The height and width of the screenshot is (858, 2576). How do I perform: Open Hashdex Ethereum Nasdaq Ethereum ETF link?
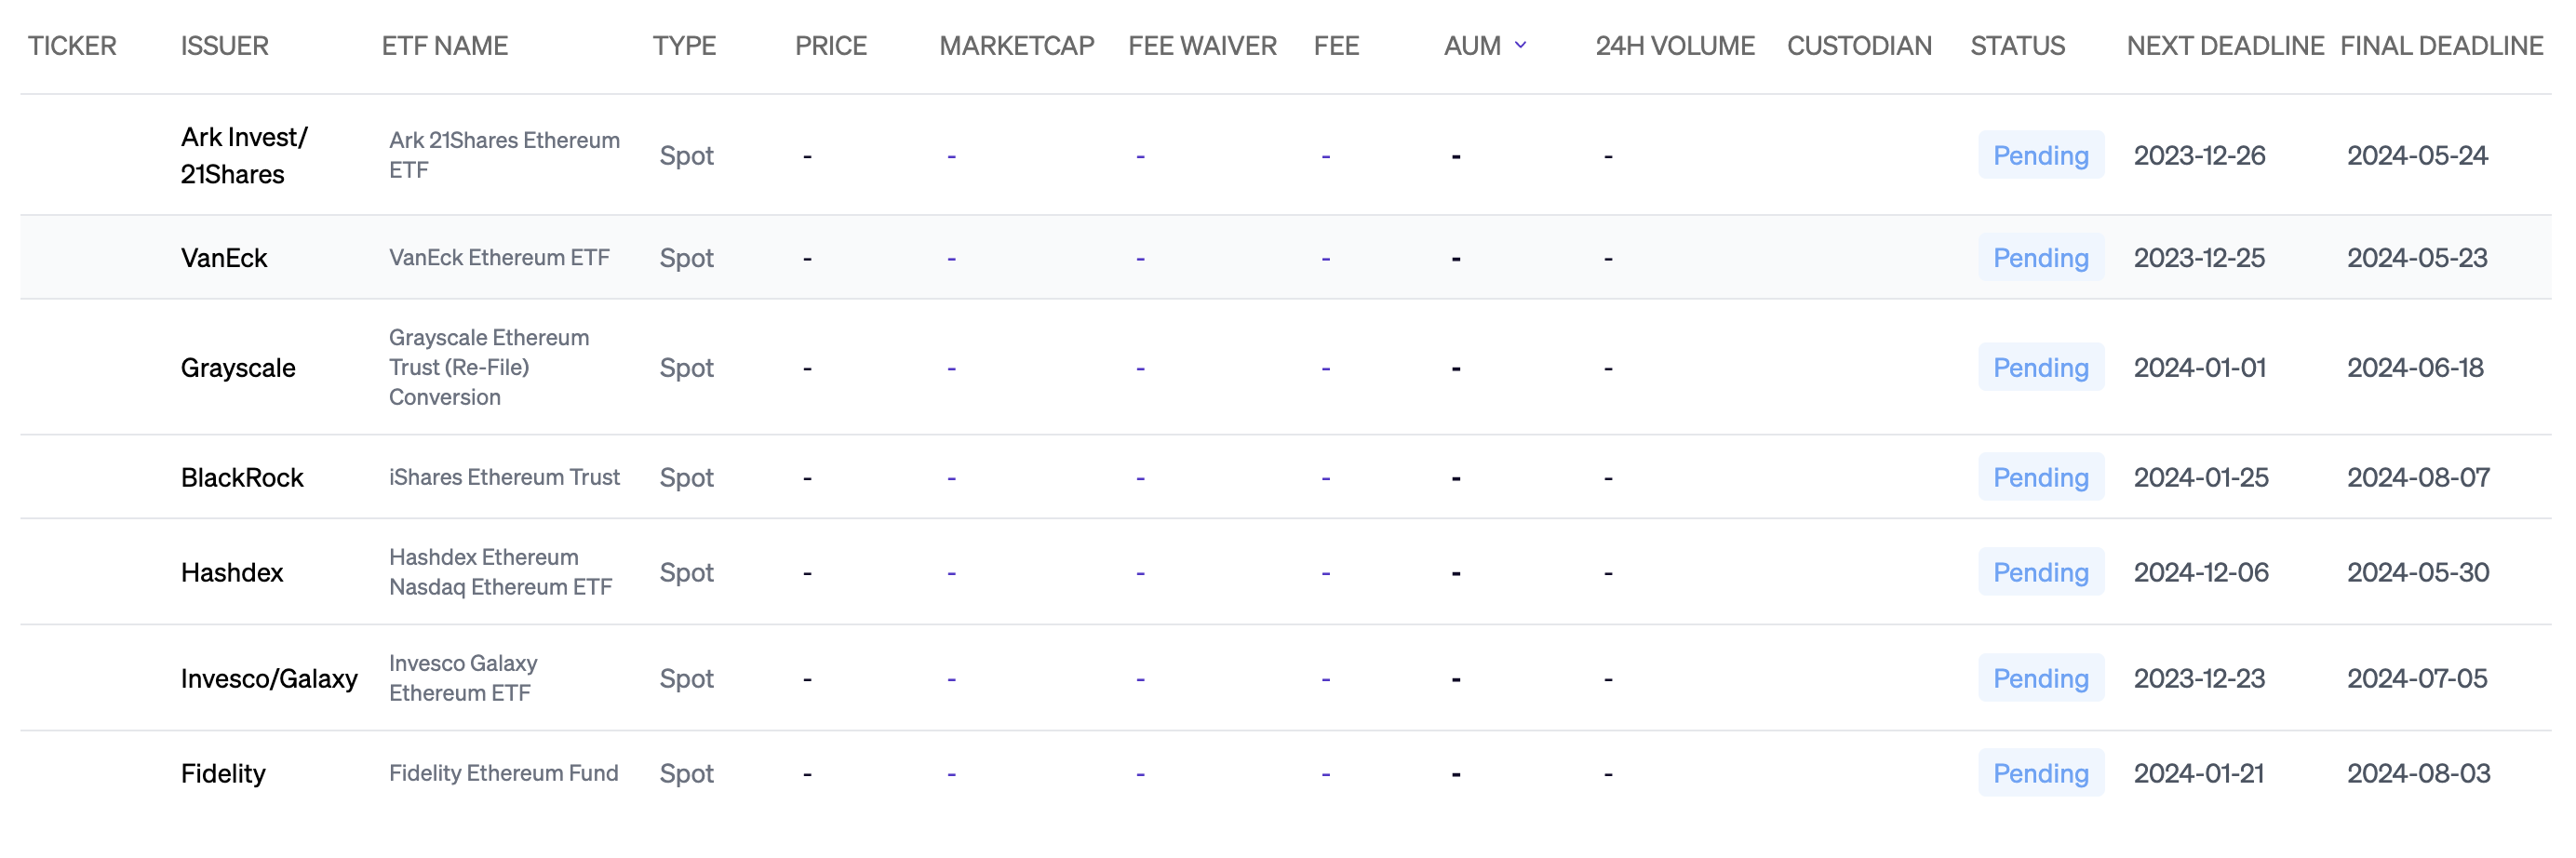pyautogui.click(x=500, y=572)
